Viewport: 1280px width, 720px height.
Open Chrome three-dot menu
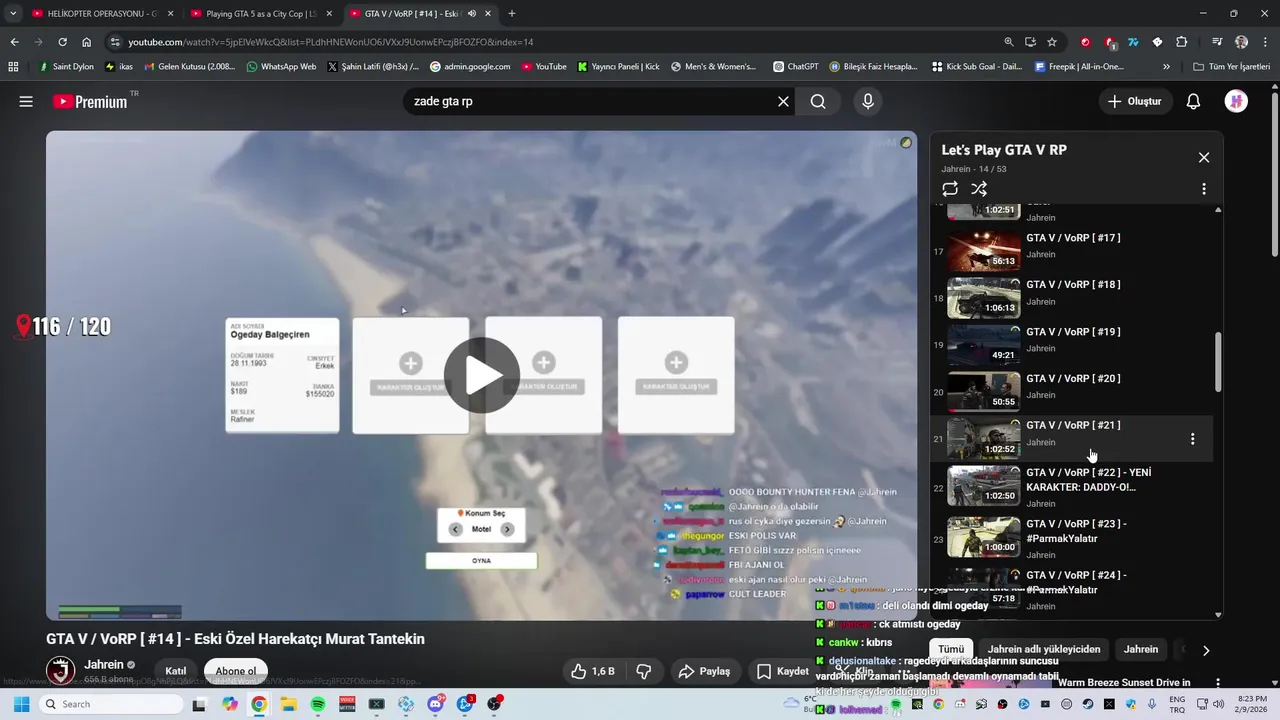tap(1265, 42)
